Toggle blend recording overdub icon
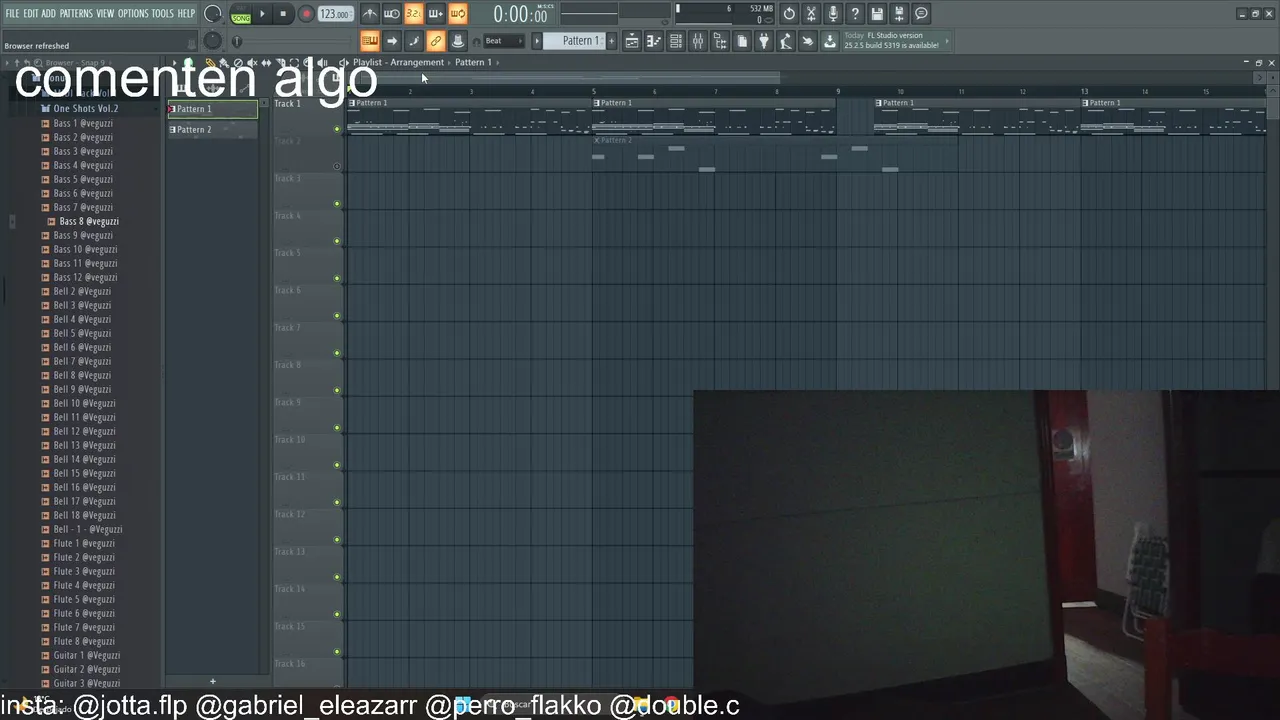 435,14
